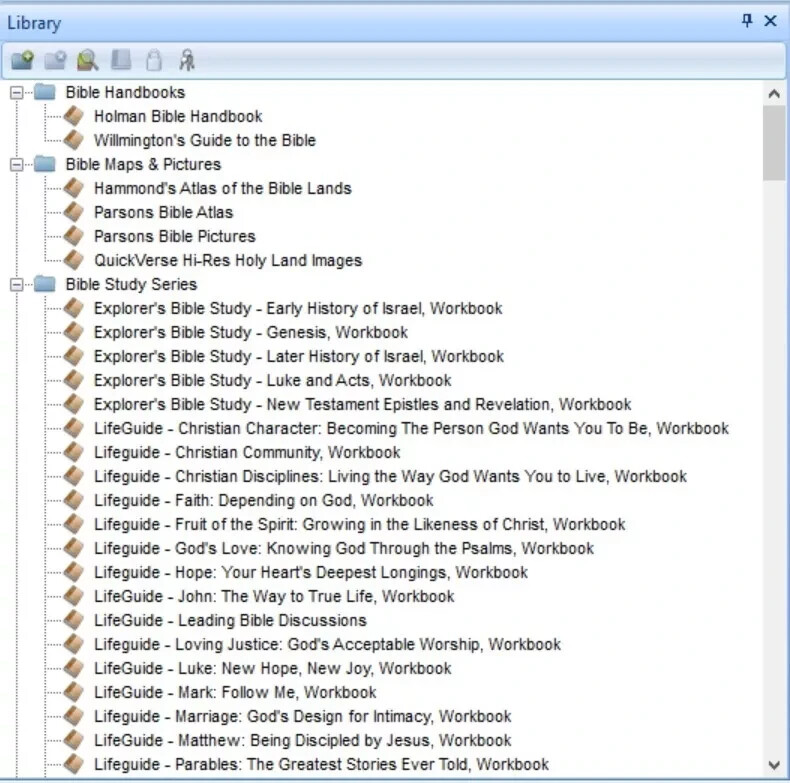The height and width of the screenshot is (783, 790).
Task: Select Lifeguide - Loving Justice workbook
Action: click(327, 644)
